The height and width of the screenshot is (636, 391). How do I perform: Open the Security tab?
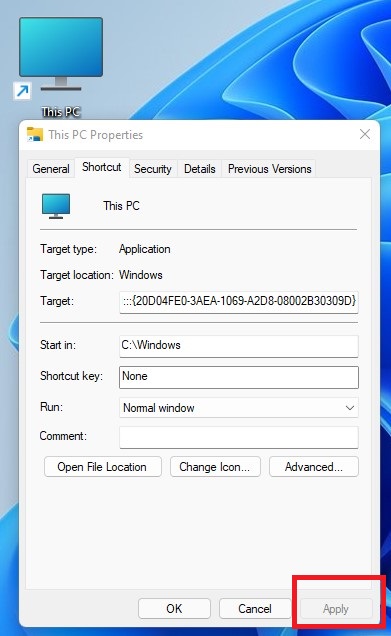[x=153, y=169]
